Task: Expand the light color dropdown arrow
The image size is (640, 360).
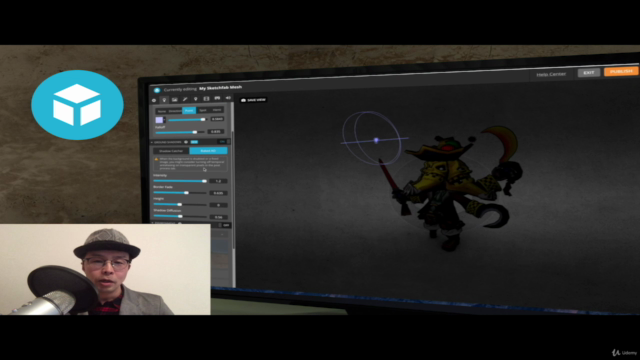Action: coord(164,120)
